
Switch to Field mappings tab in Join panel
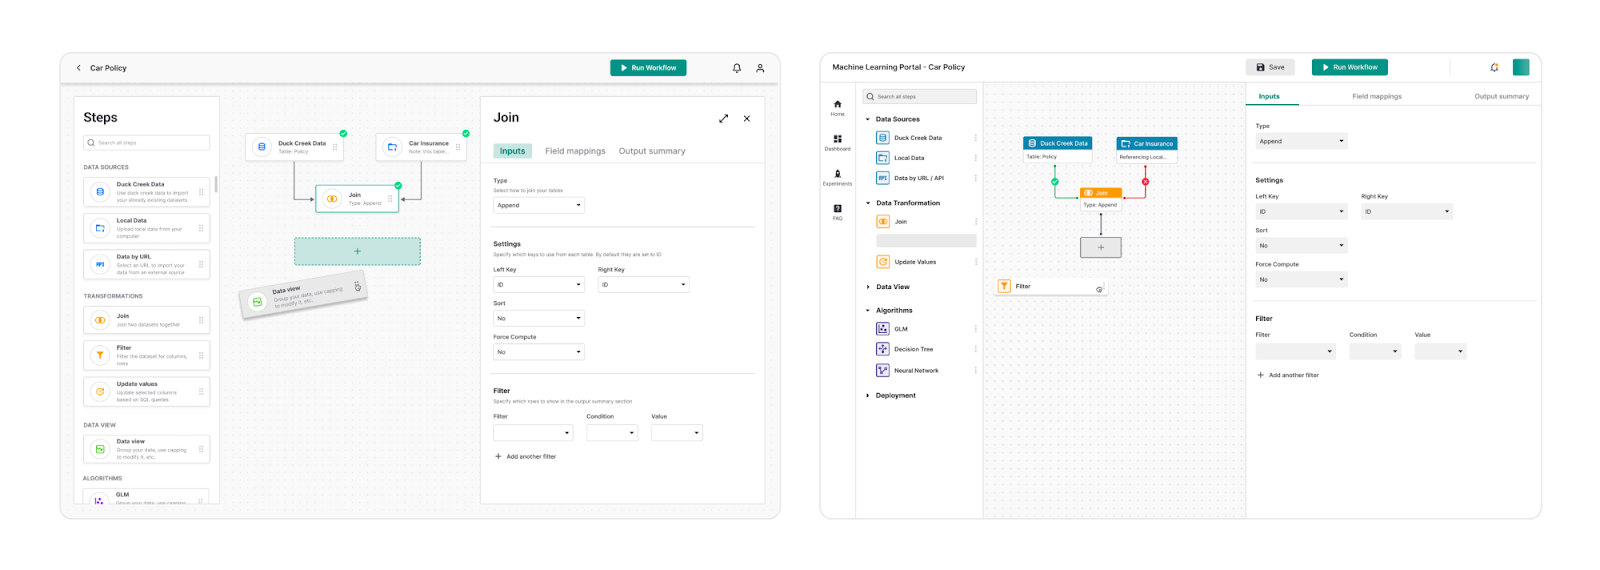pos(575,151)
